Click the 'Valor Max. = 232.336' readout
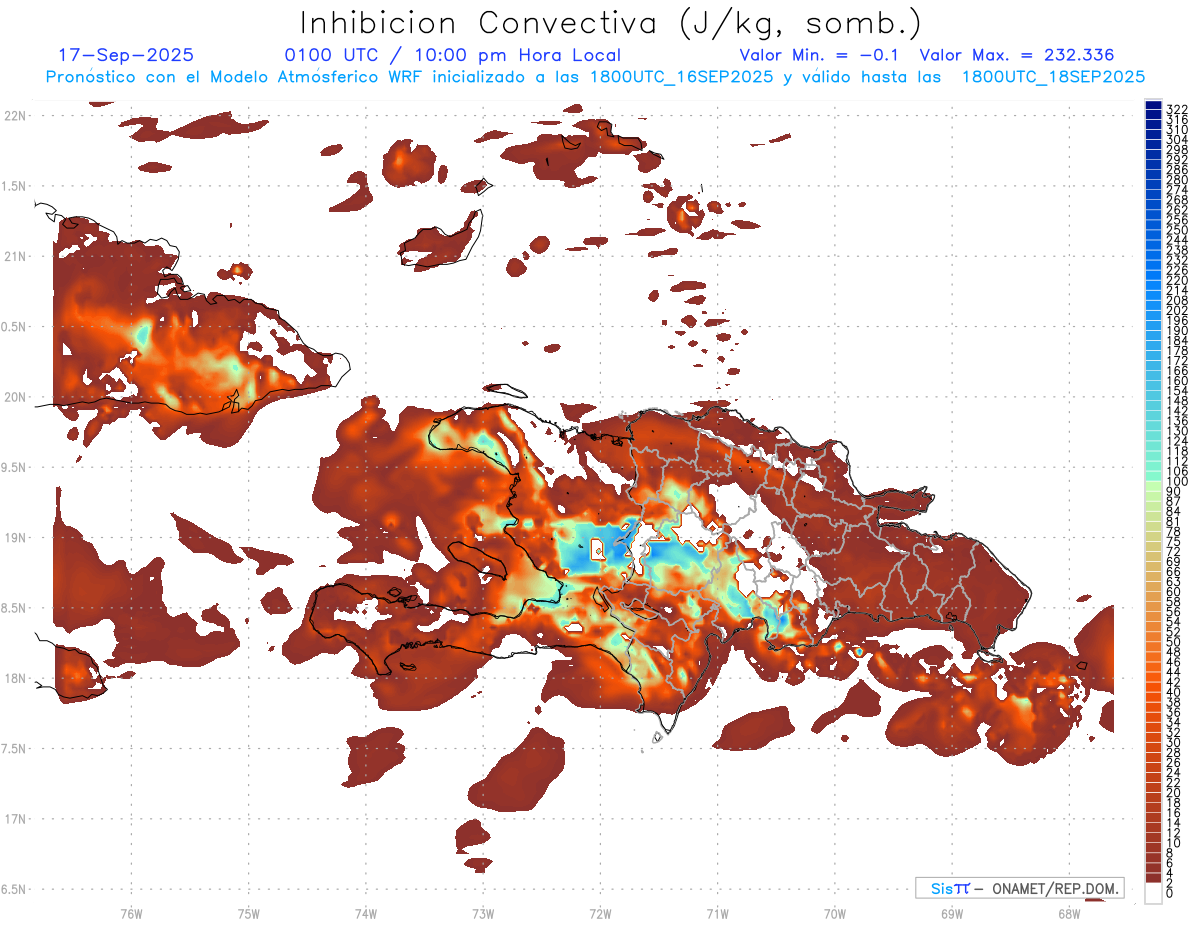The width and height of the screenshot is (1200, 927). tap(1016, 55)
